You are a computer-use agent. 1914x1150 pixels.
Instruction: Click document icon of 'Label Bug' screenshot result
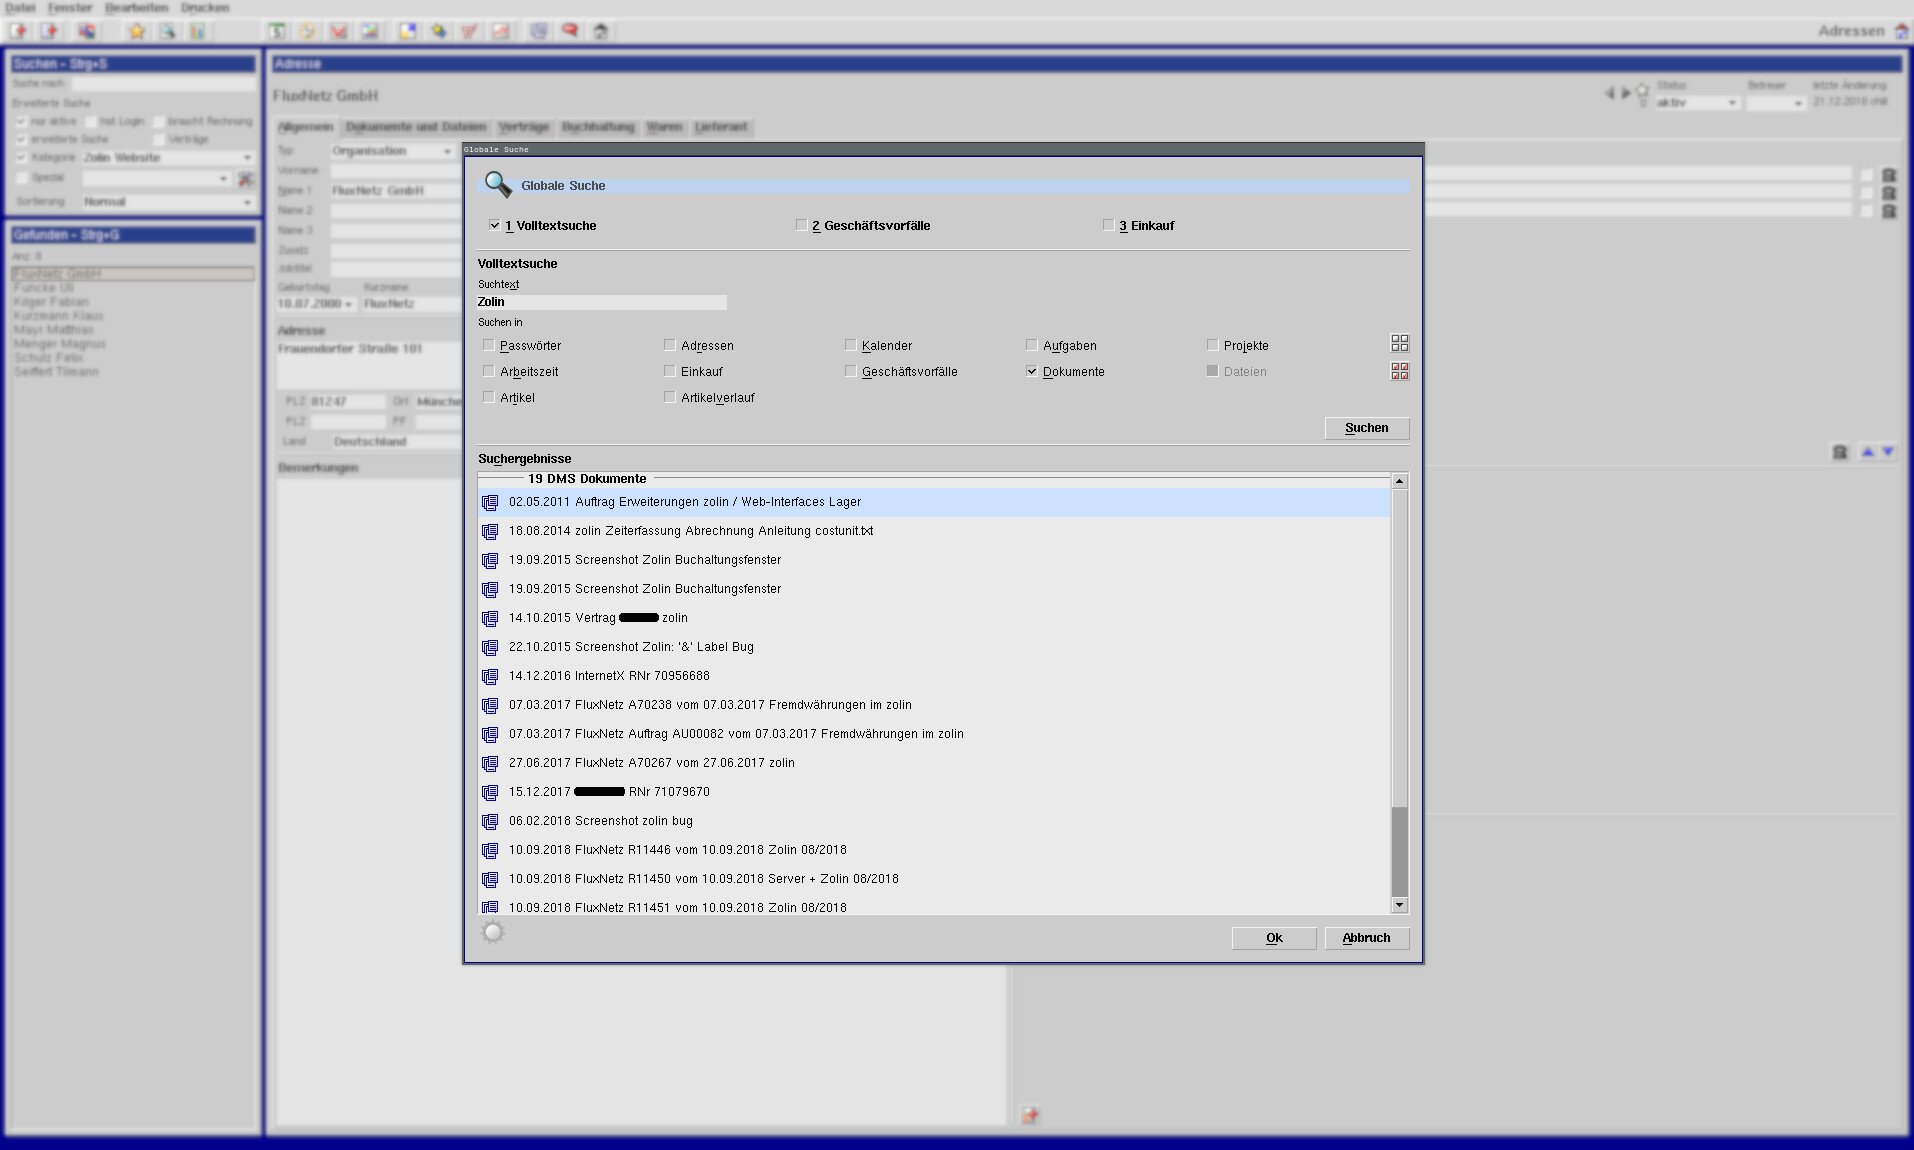(490, 648)
